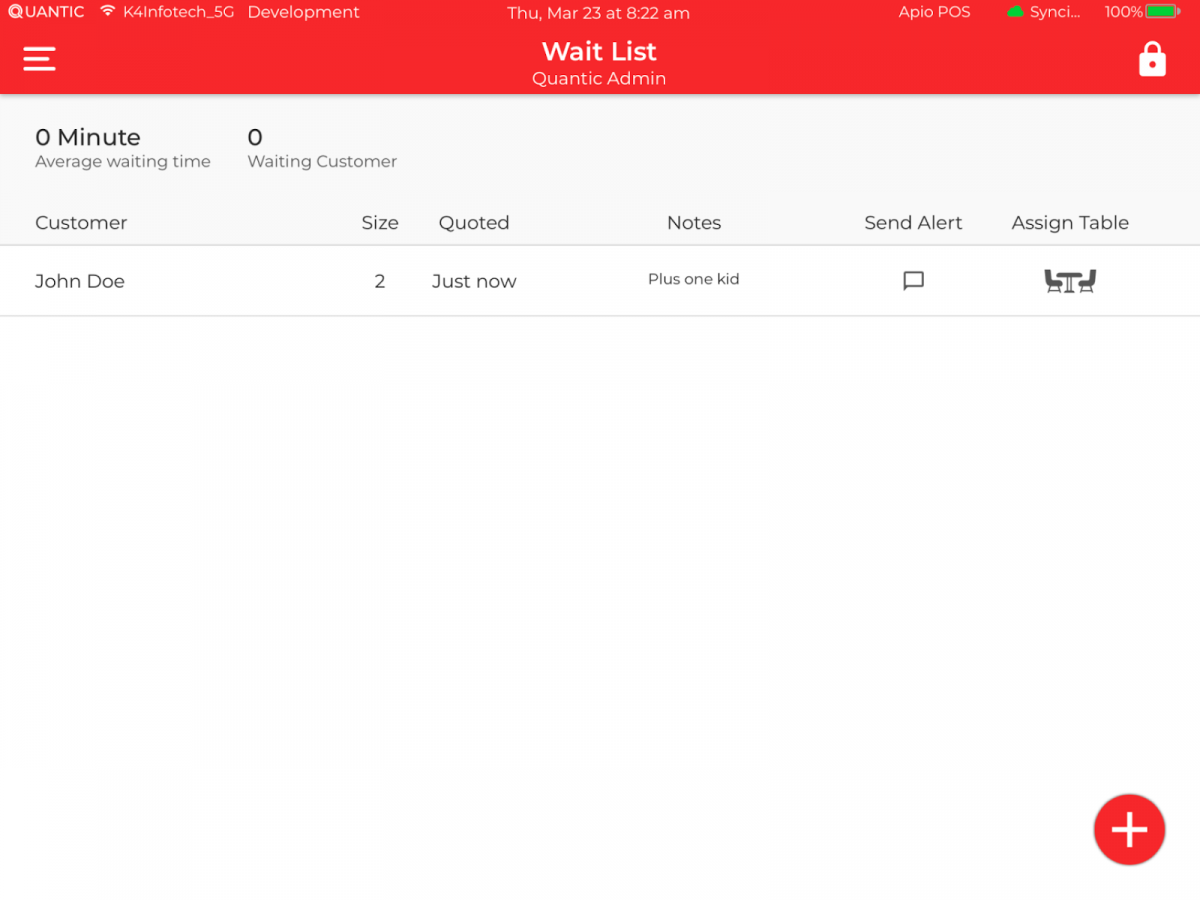Click the Assign Table column header
The image size is (1200, 900).
[x=1070, y=222]
